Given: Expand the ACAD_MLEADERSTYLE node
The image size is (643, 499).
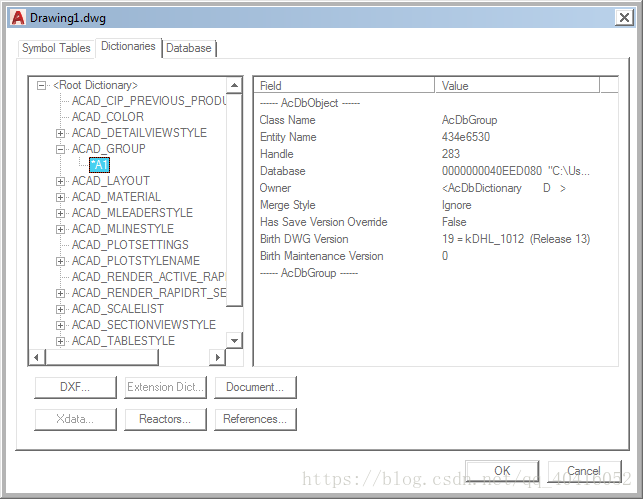Looking at the screenshot, I should pyautogui.click(x=60, y=213).
